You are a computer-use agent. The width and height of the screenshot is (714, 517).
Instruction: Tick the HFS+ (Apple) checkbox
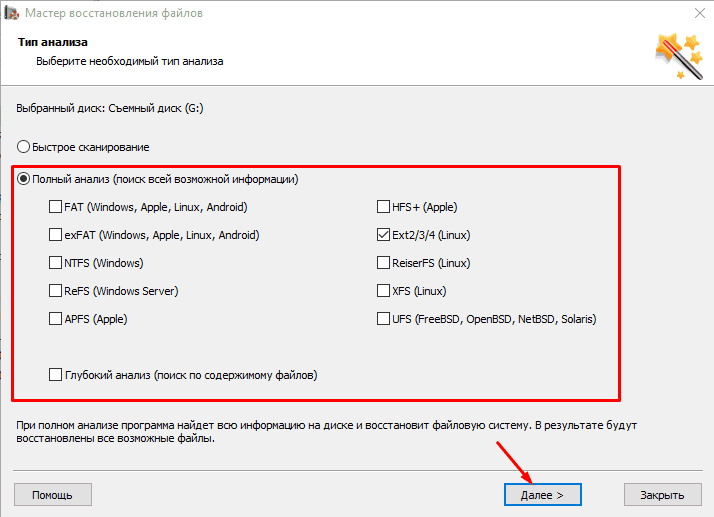384,207
